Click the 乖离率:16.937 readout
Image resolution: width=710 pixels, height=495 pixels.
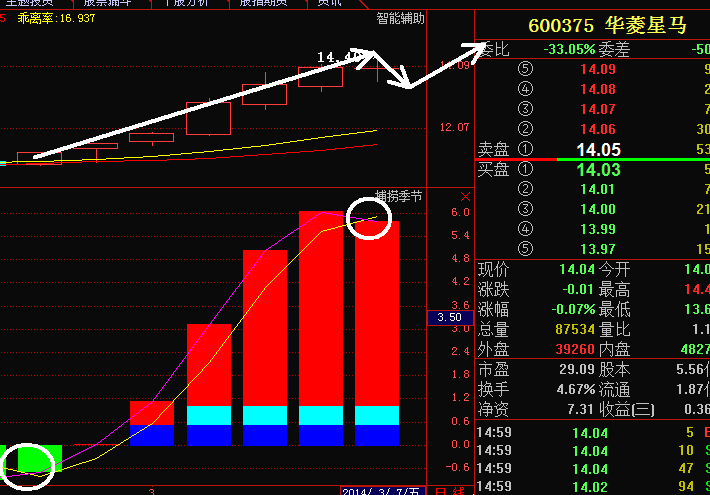56,18
